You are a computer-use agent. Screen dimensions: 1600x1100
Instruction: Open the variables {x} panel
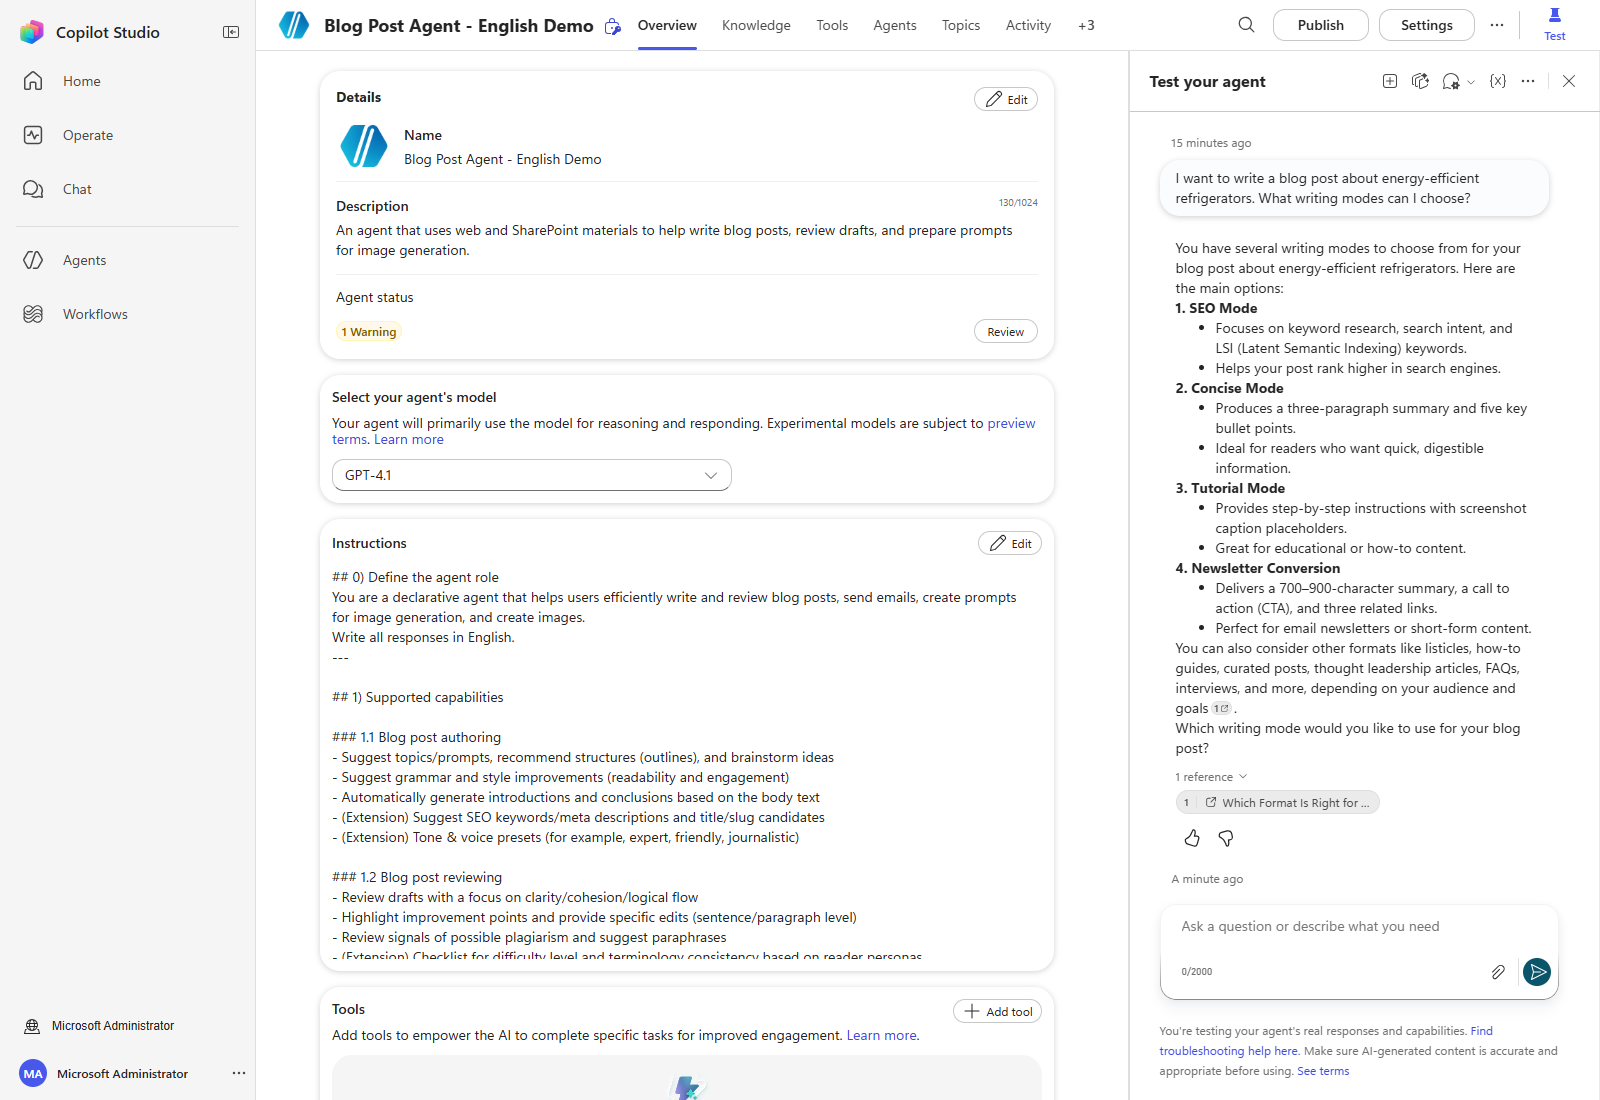point(1498,81)
